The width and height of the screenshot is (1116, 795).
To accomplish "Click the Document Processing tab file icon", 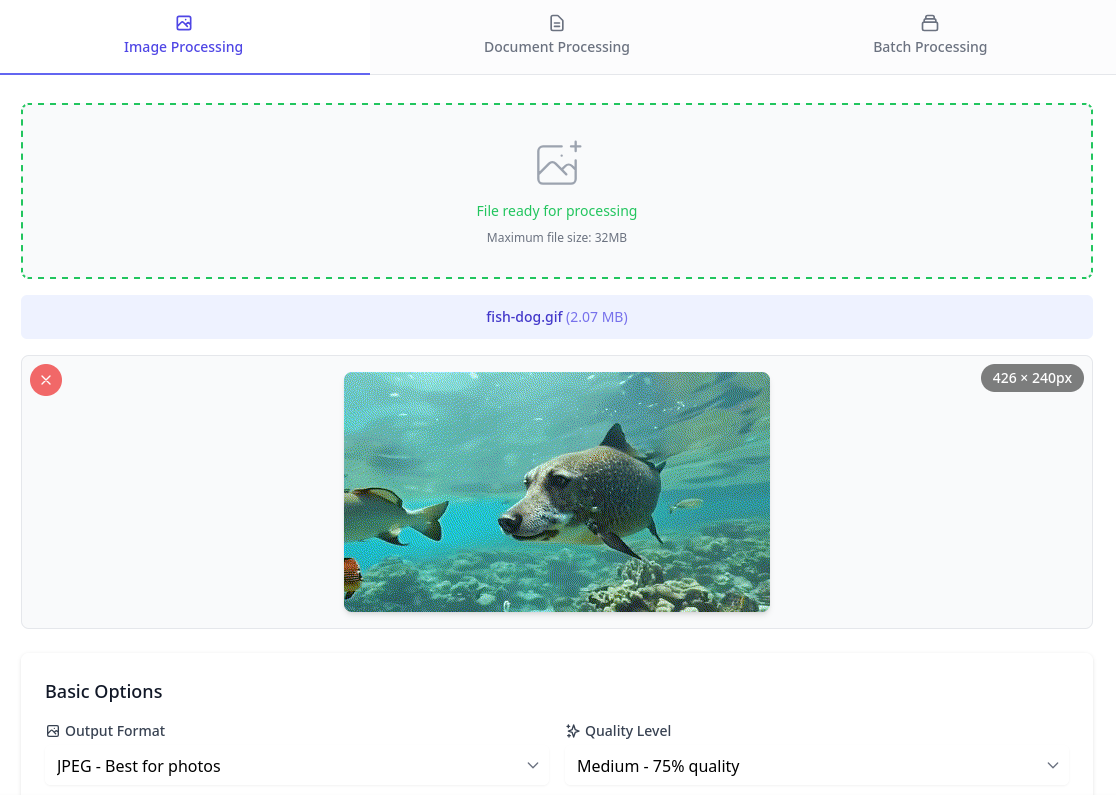I will coord(557,23).
